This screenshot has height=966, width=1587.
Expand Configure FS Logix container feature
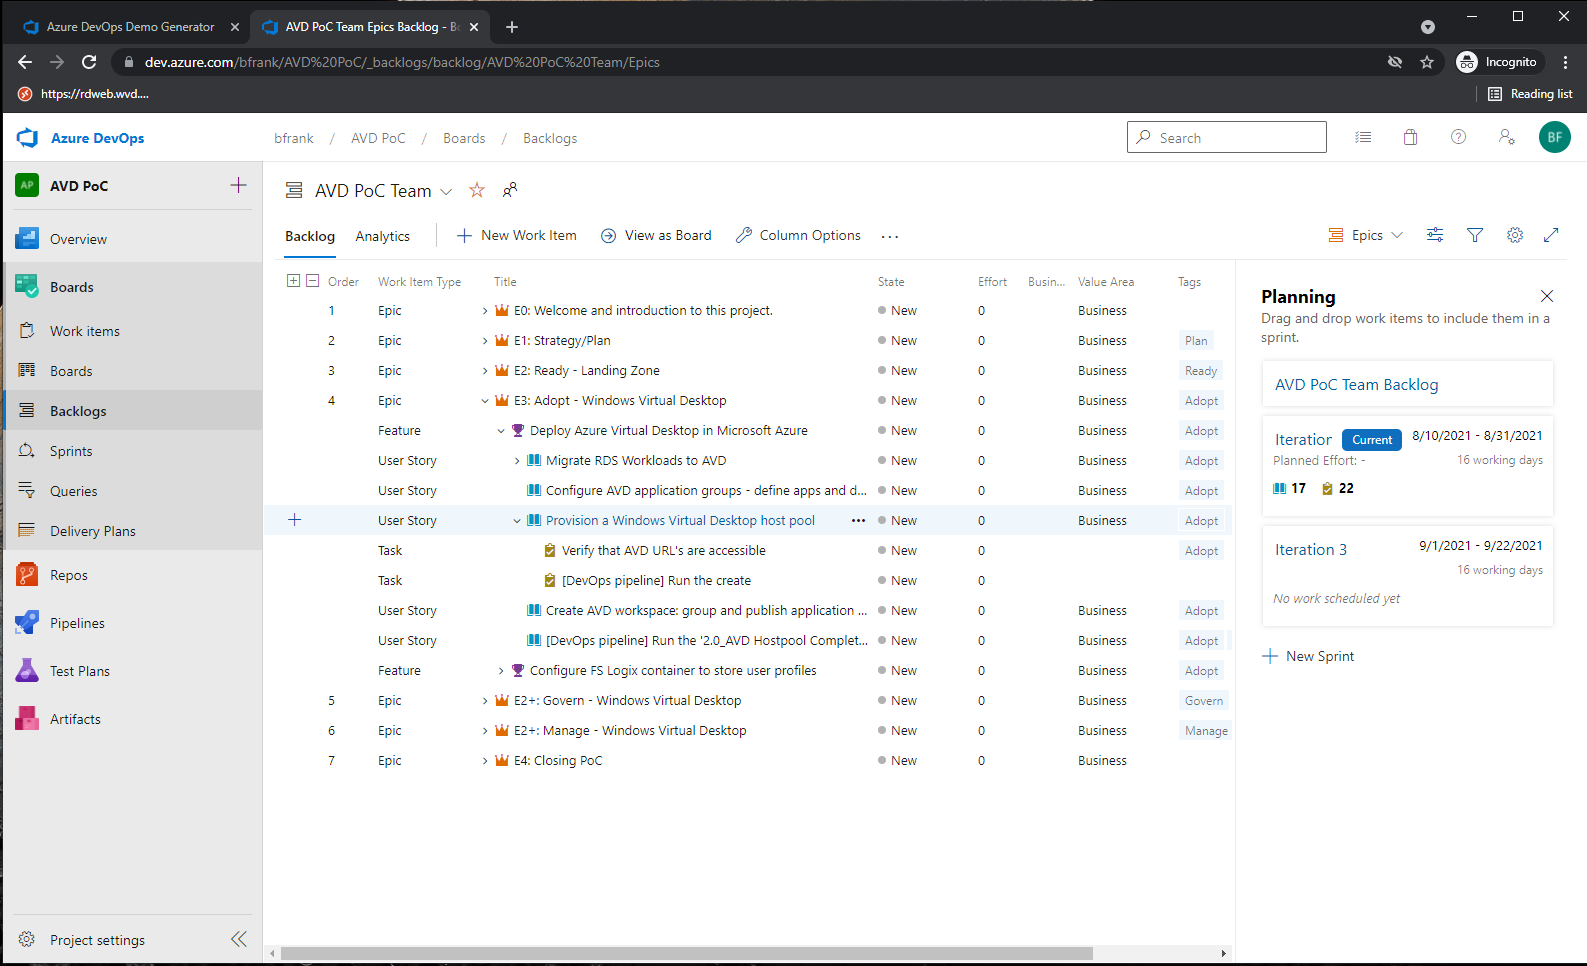coord(501,671)
